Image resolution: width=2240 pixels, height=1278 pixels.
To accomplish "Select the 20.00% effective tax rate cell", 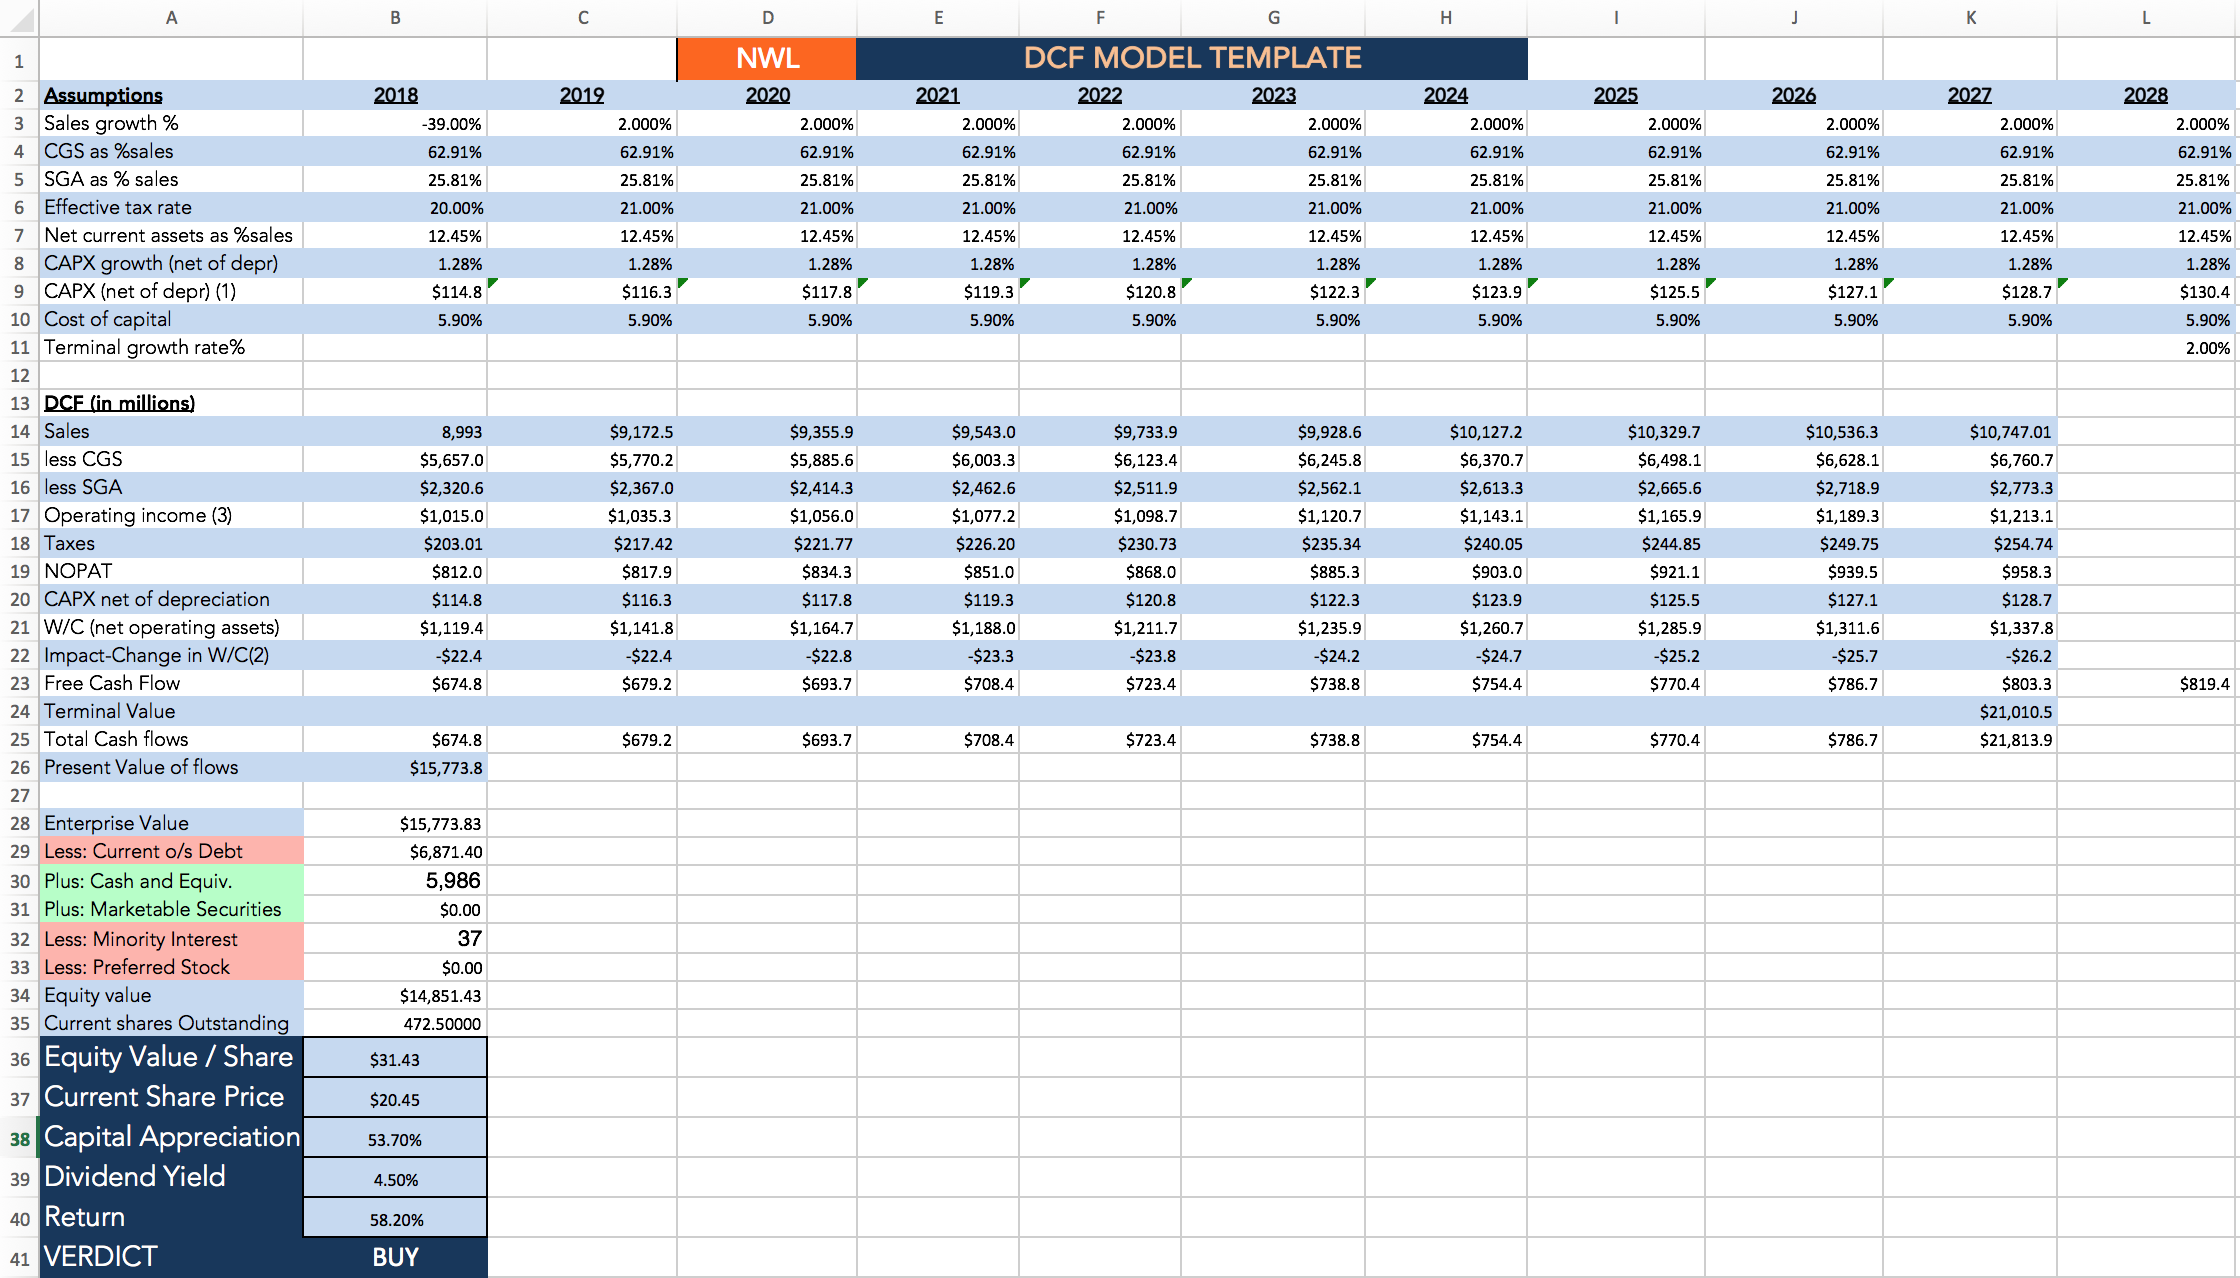I will (395, 208).
